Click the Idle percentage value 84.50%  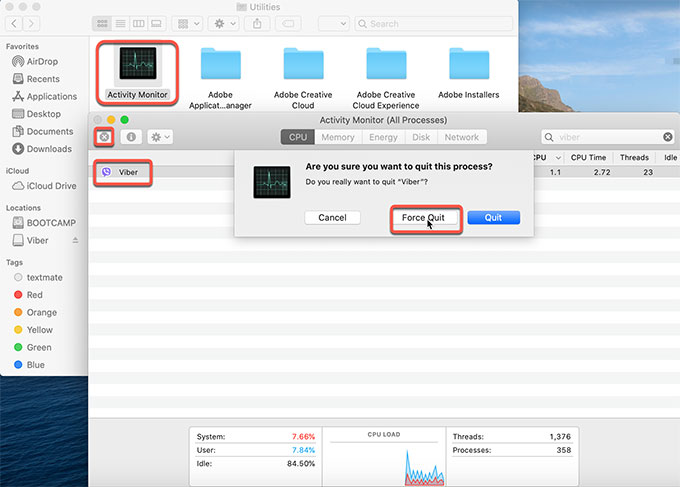coord(301,464)
